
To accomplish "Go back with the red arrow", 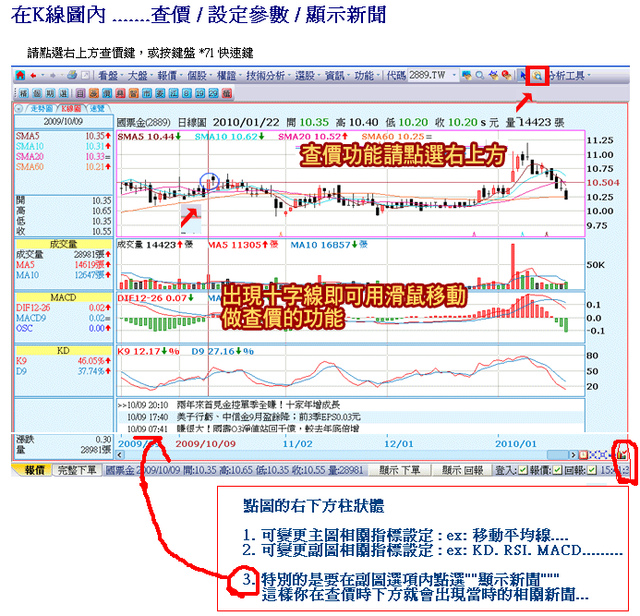I will click(x=33, y=76).
